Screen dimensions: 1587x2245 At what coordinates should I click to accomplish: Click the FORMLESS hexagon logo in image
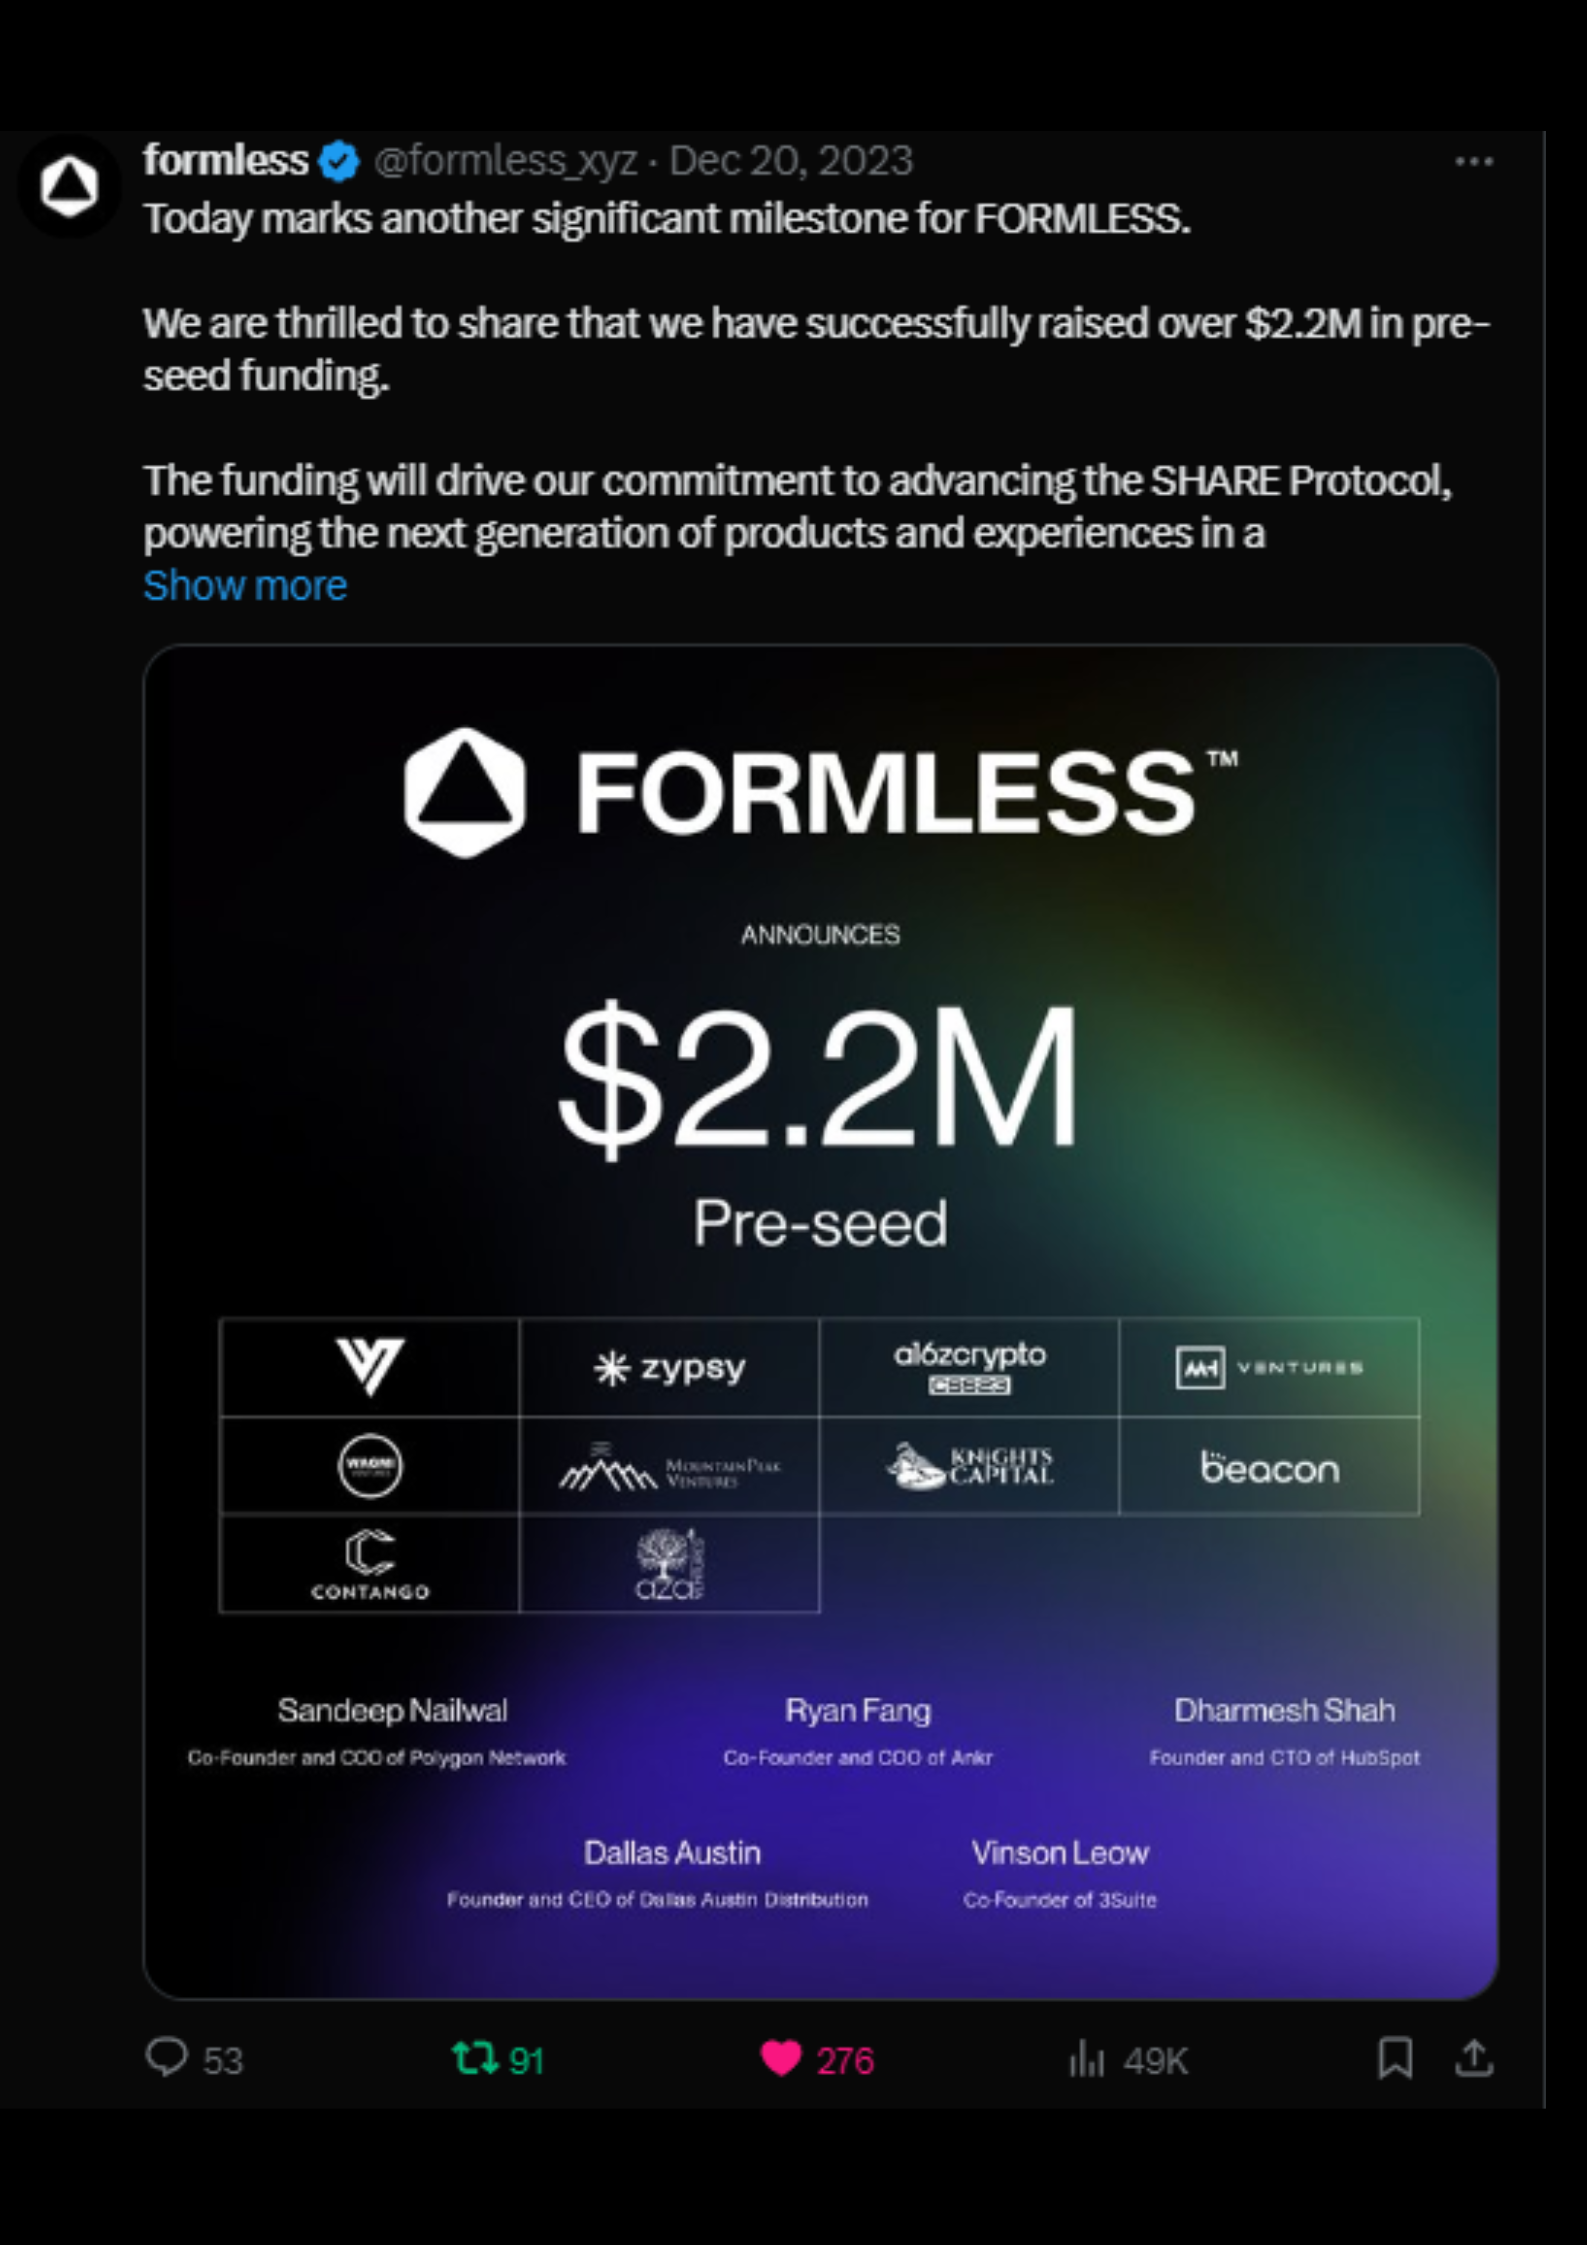464,793
